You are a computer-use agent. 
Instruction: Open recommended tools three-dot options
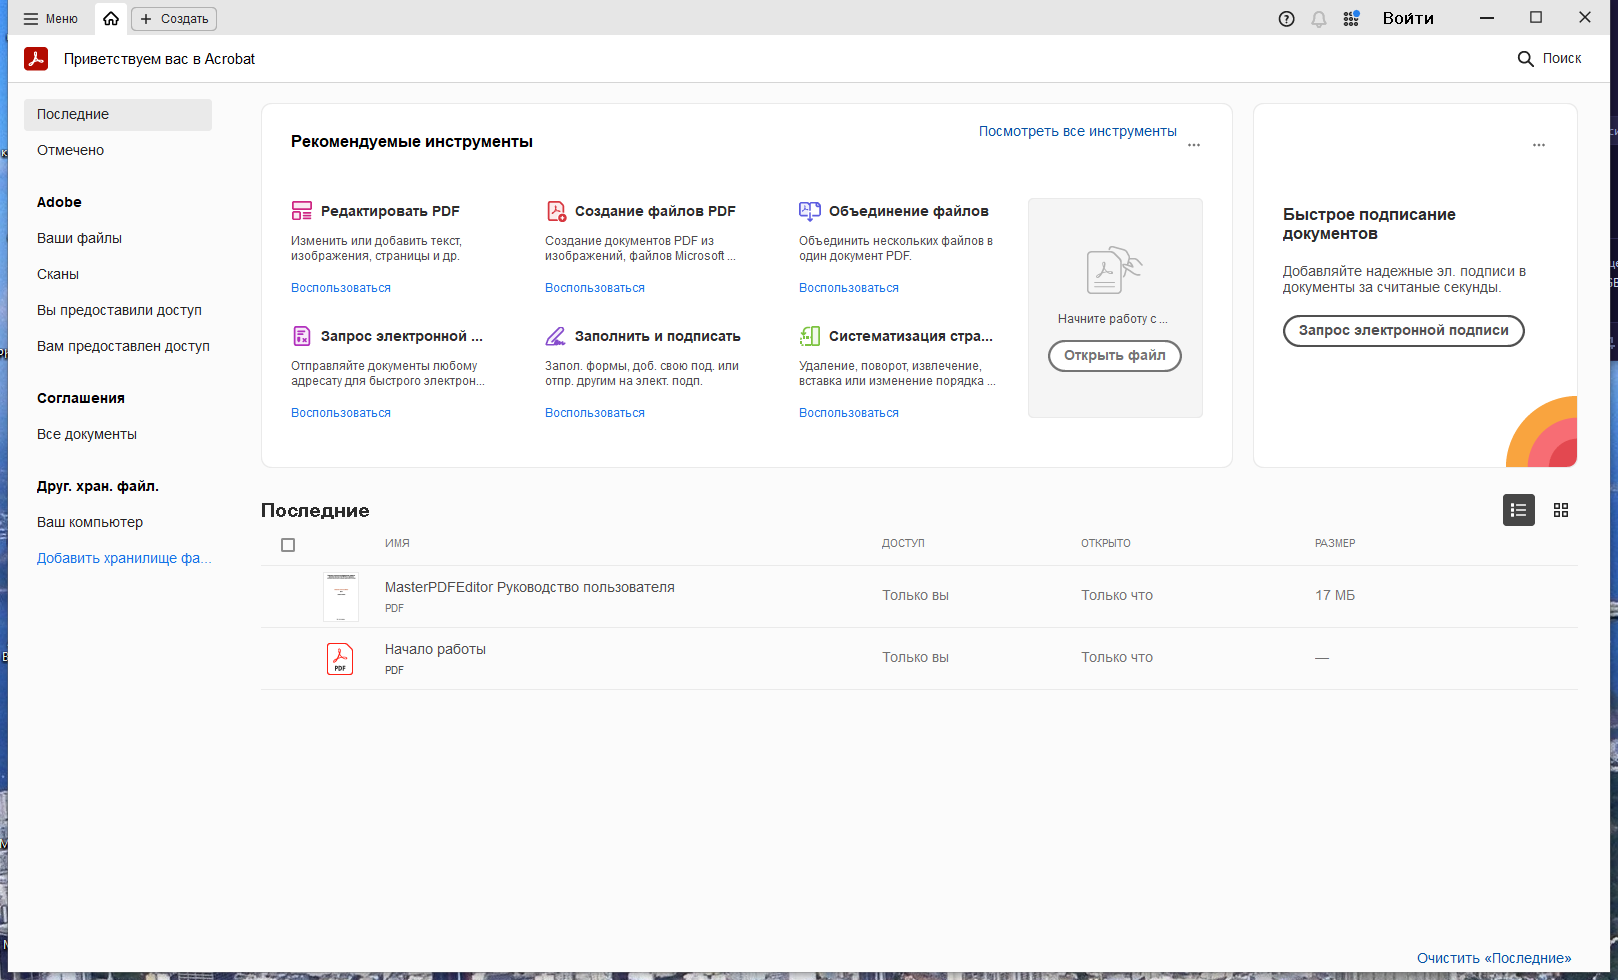click(1194, 145)
